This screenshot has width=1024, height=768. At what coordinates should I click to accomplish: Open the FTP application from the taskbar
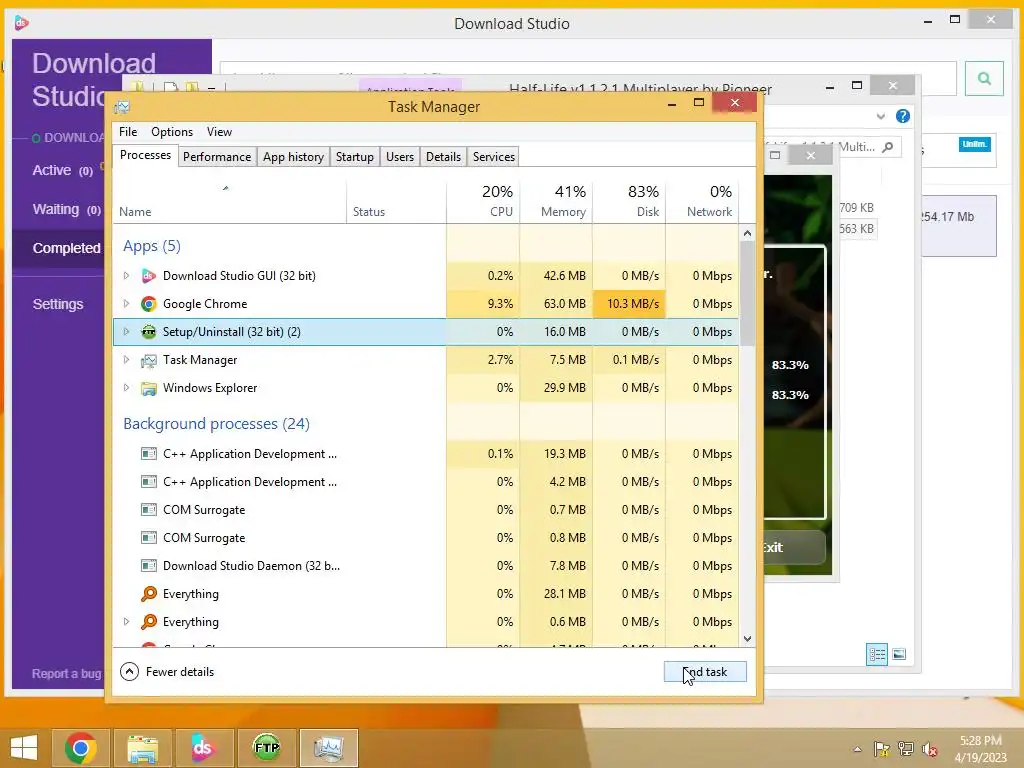click(266, 748)
